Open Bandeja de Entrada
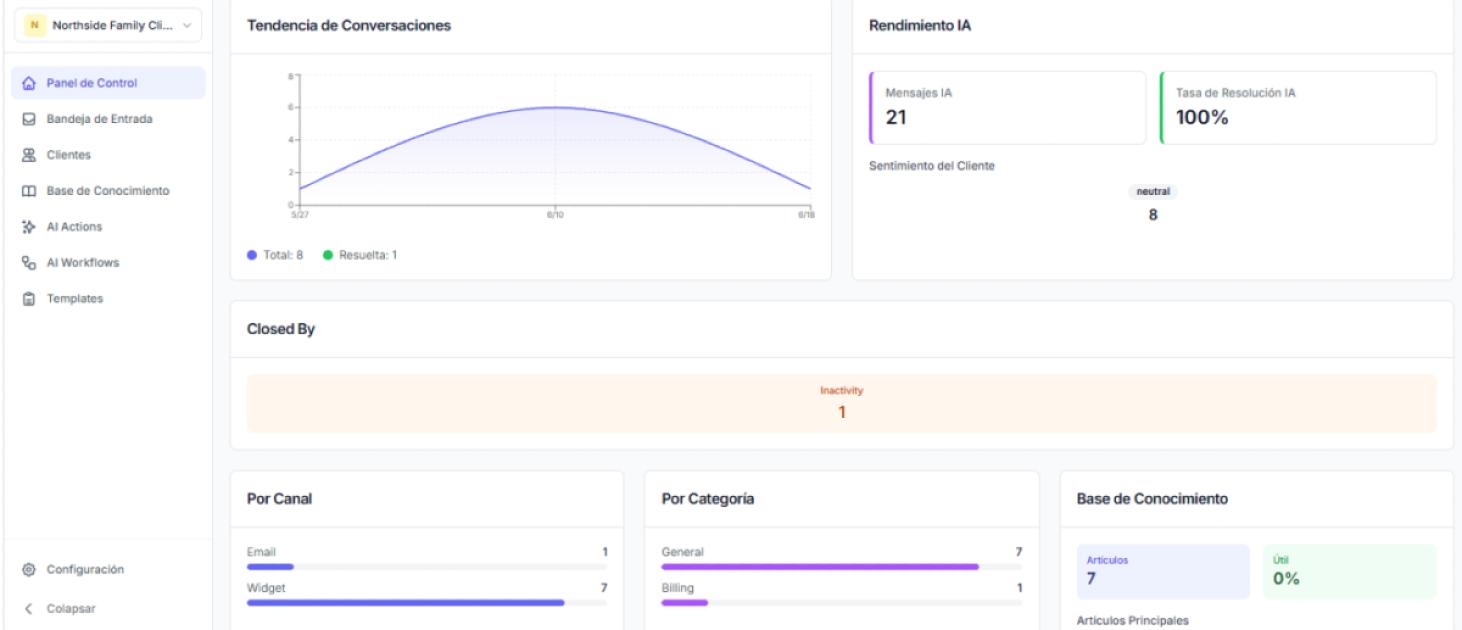Screen dimensions: 1462x630 point(107,119)
